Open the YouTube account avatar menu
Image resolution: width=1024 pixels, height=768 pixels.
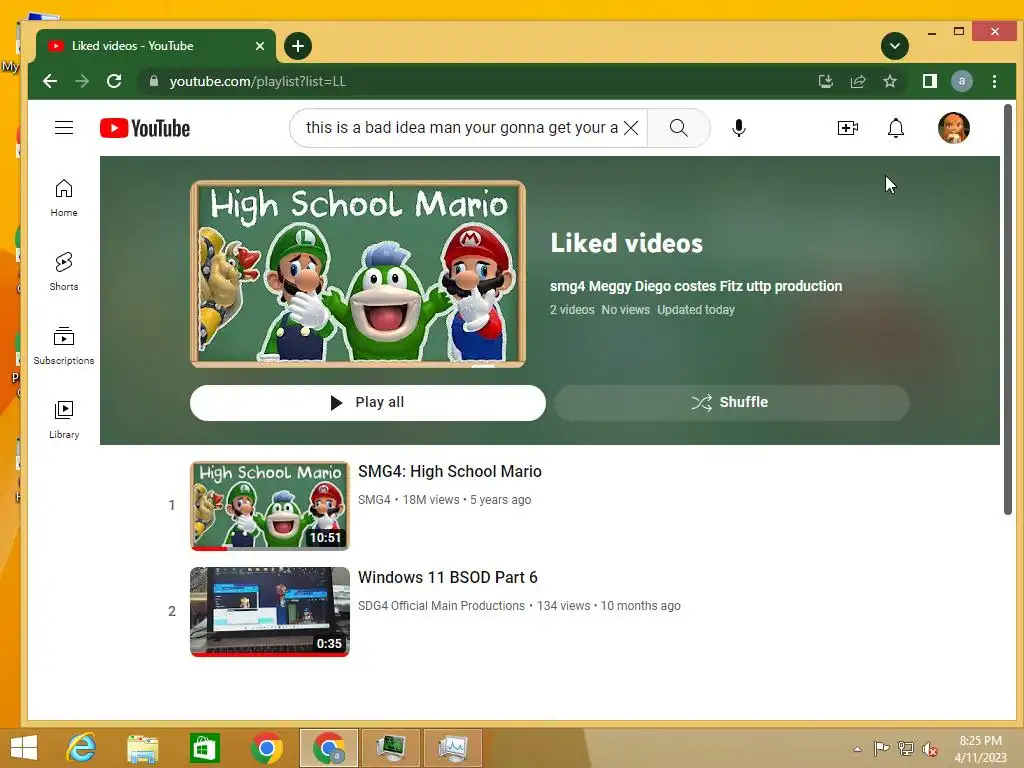(x=953, y=128)
